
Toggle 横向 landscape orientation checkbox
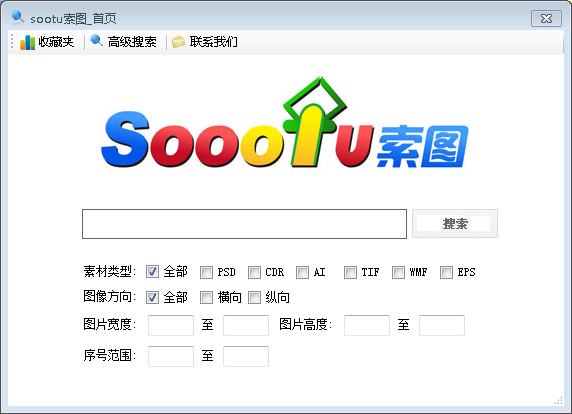[x=206, y=298]
